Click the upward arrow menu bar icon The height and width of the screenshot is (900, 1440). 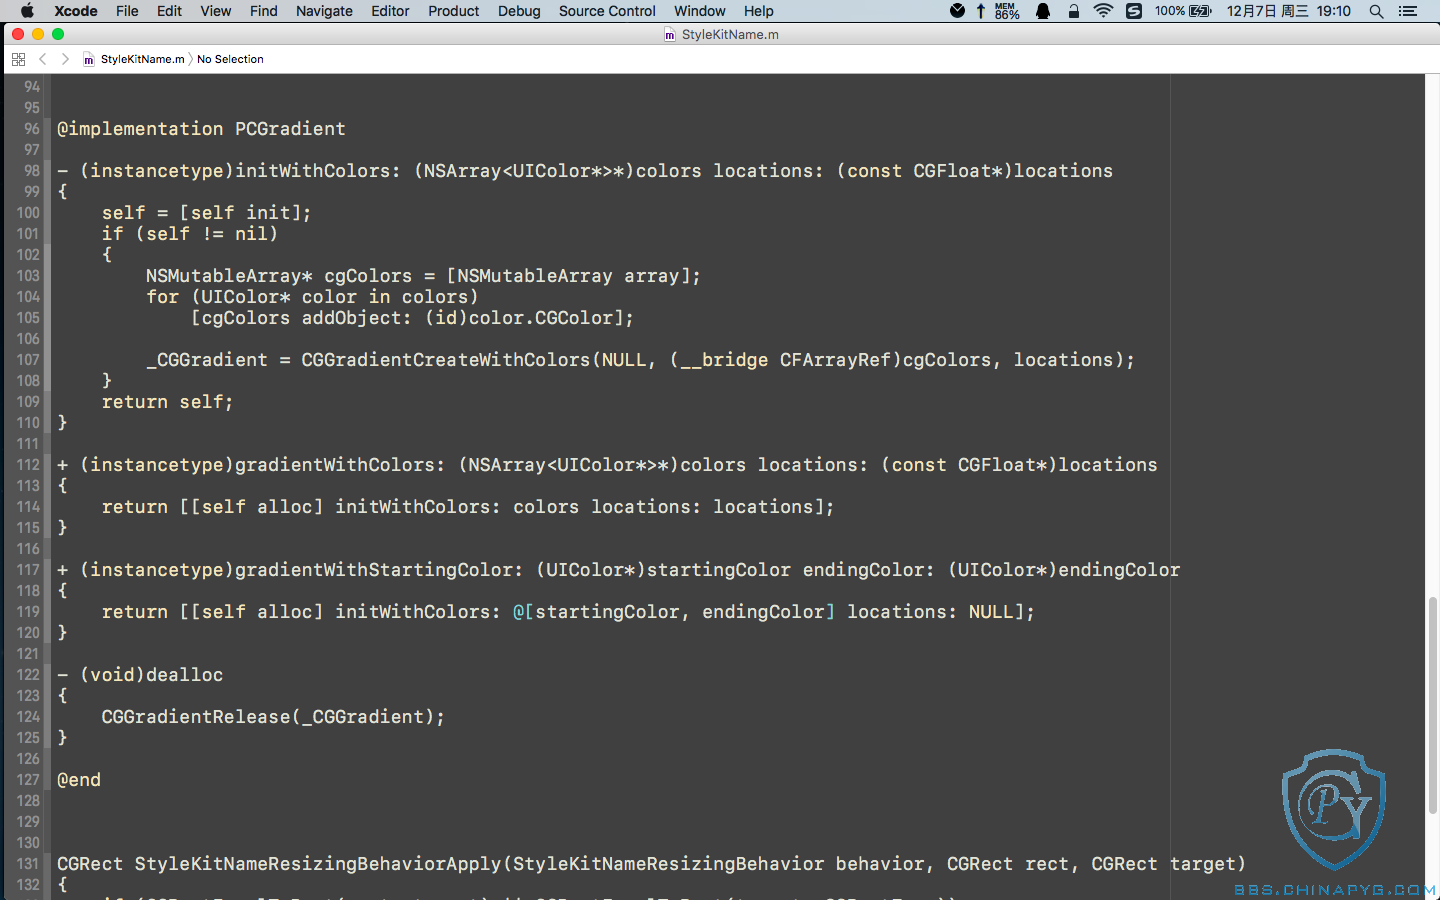[981, 11]
